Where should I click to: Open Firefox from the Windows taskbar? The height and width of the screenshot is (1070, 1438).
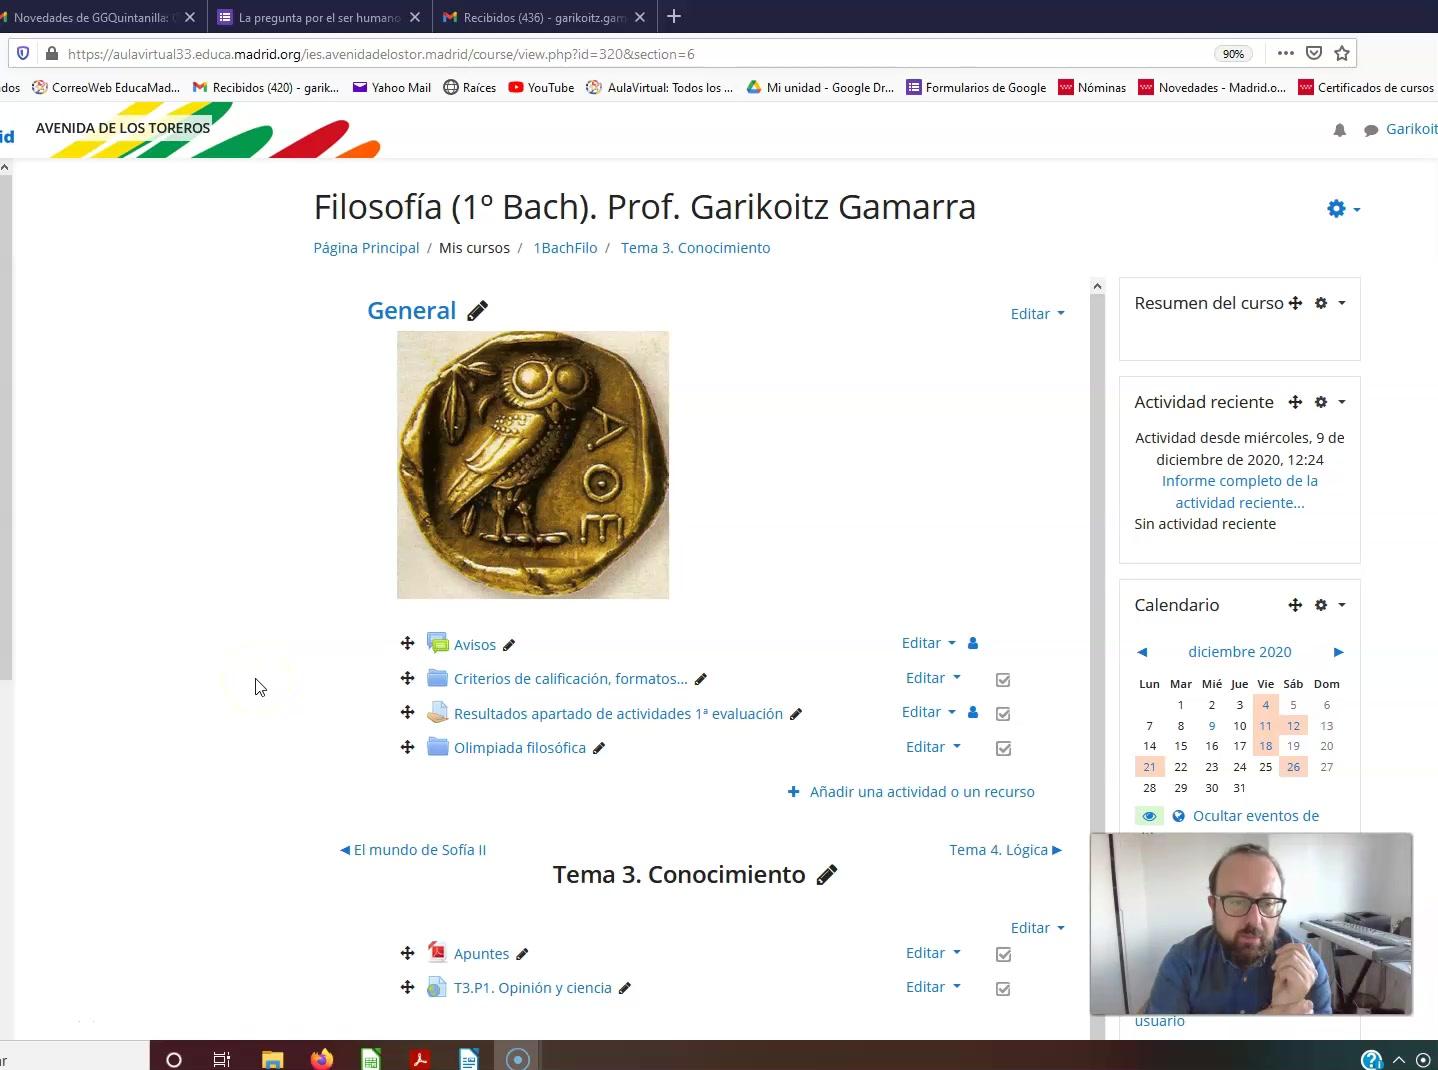(x=321, y=1058)
